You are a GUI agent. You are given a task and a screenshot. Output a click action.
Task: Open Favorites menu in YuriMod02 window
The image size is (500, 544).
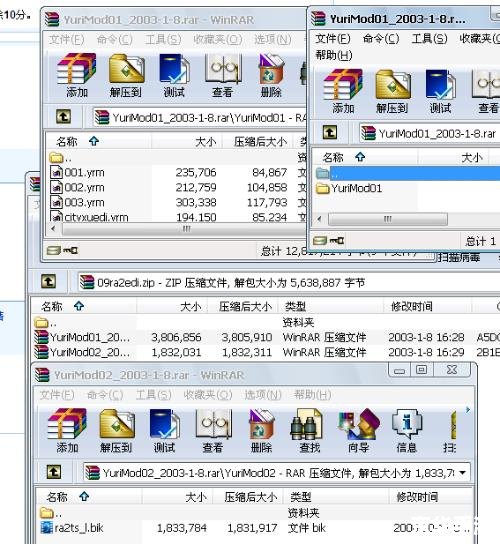point(208,395)
